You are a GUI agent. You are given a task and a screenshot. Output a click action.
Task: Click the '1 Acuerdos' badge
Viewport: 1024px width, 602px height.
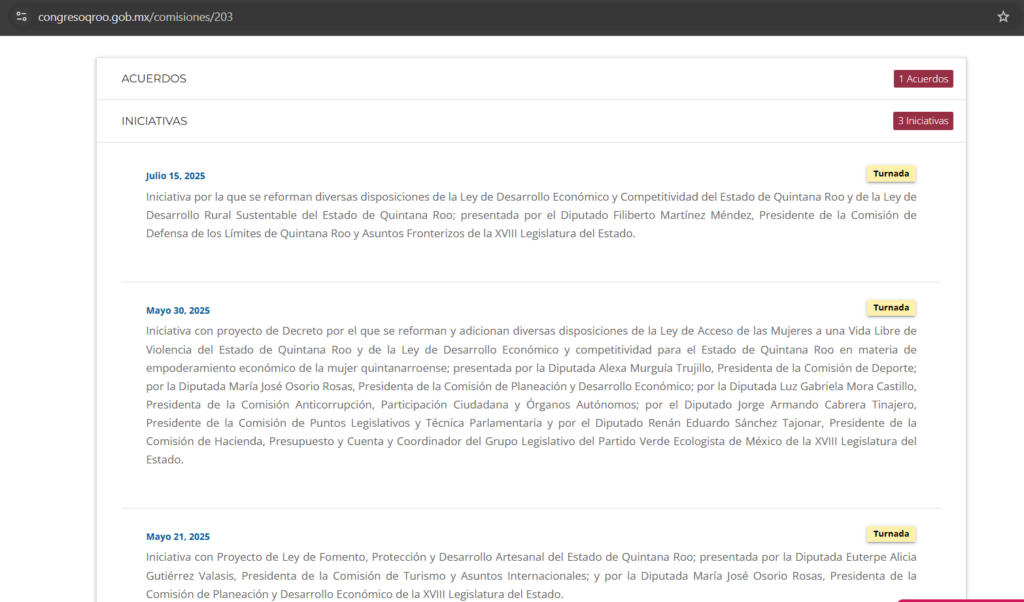pyautogui.click(x=923, y=79)
